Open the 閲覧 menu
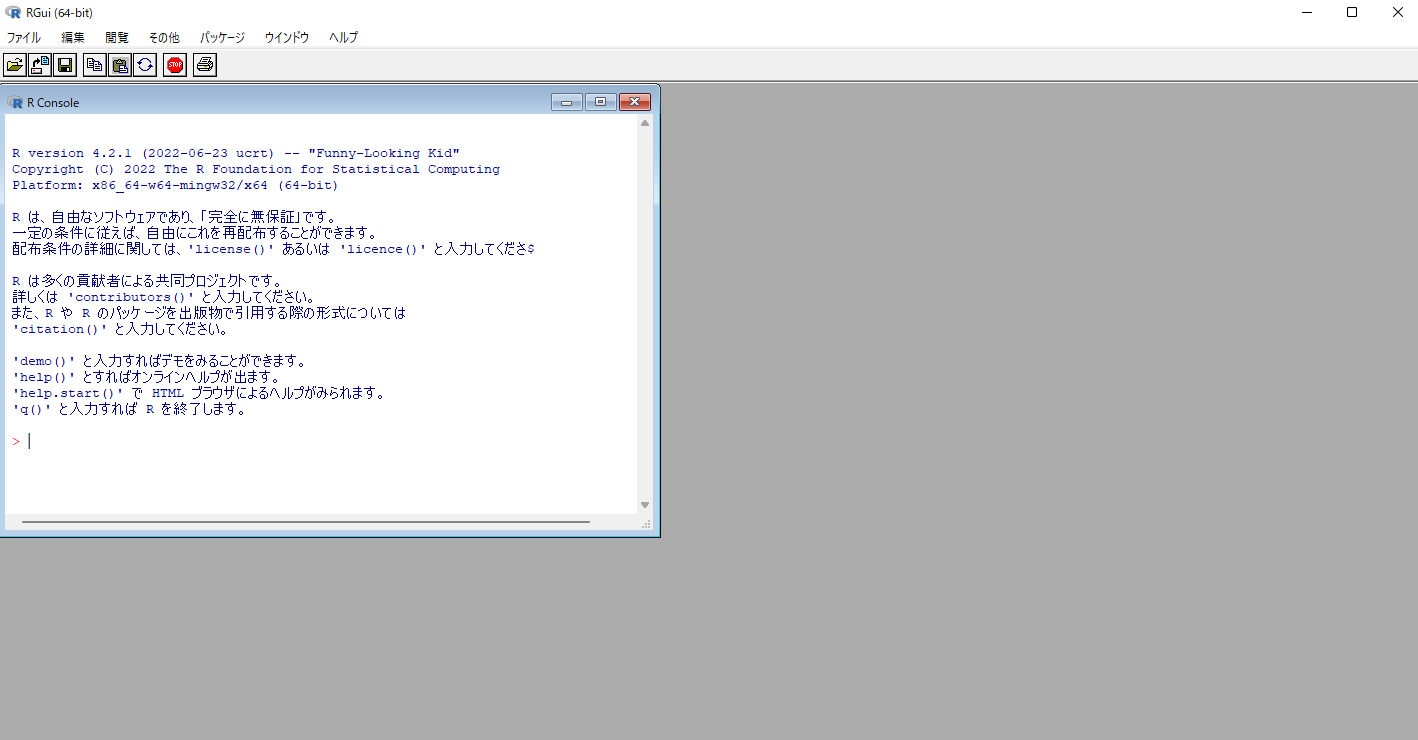The height and width of the screenshot is (740, 1418). pyautogui.click(x=117, y=37)
